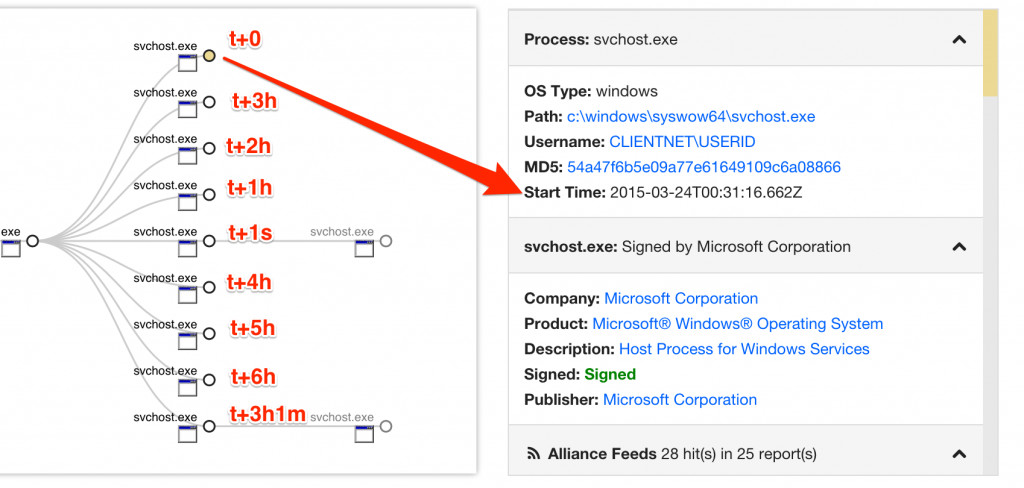1024x488 pixels.
Task: Click the svchost.exe window icon labeled t+6h
Action: (186, 388)
